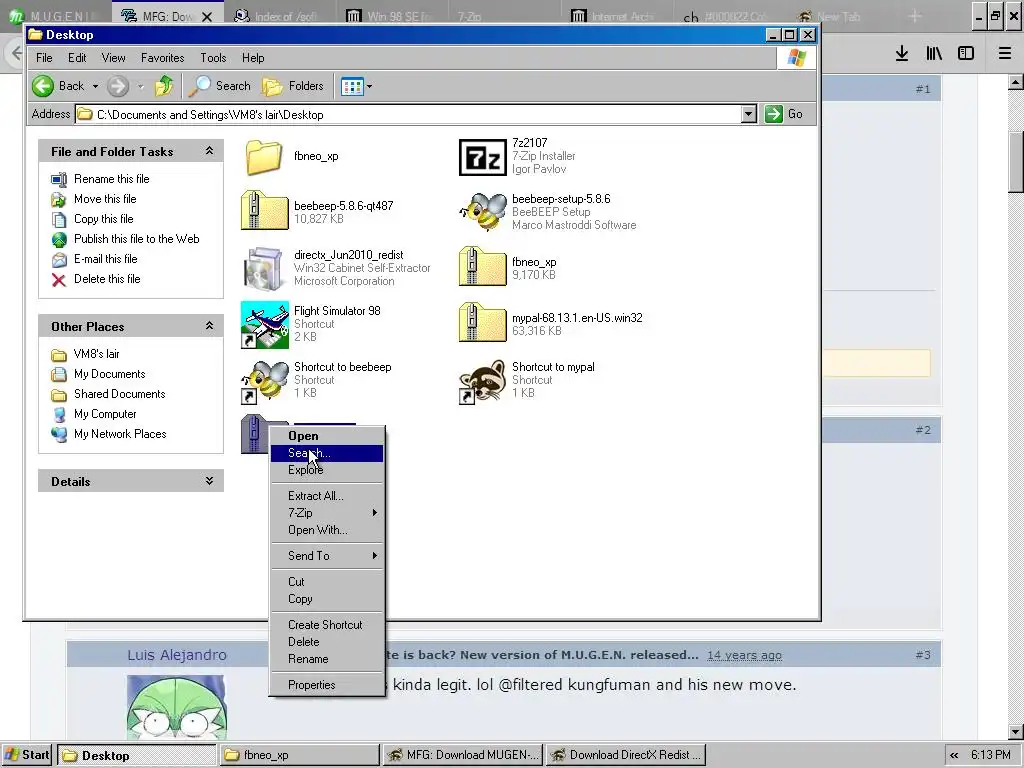1024x768 pixels.
Task: Click Publish this file to the Web
Action: click(x=136, y=239)
